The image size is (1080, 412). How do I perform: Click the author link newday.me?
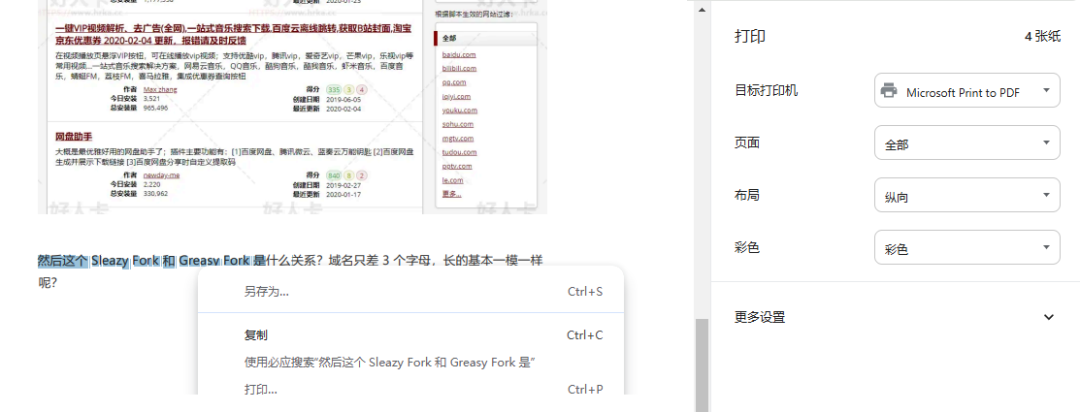161,176
